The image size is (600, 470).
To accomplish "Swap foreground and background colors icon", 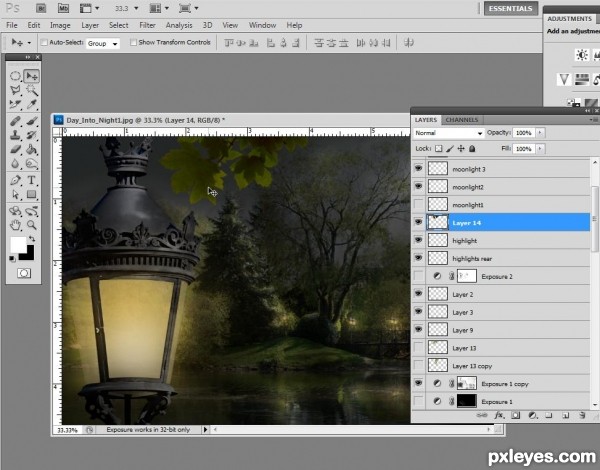I will pyautogui.click(x=32, y=239).
